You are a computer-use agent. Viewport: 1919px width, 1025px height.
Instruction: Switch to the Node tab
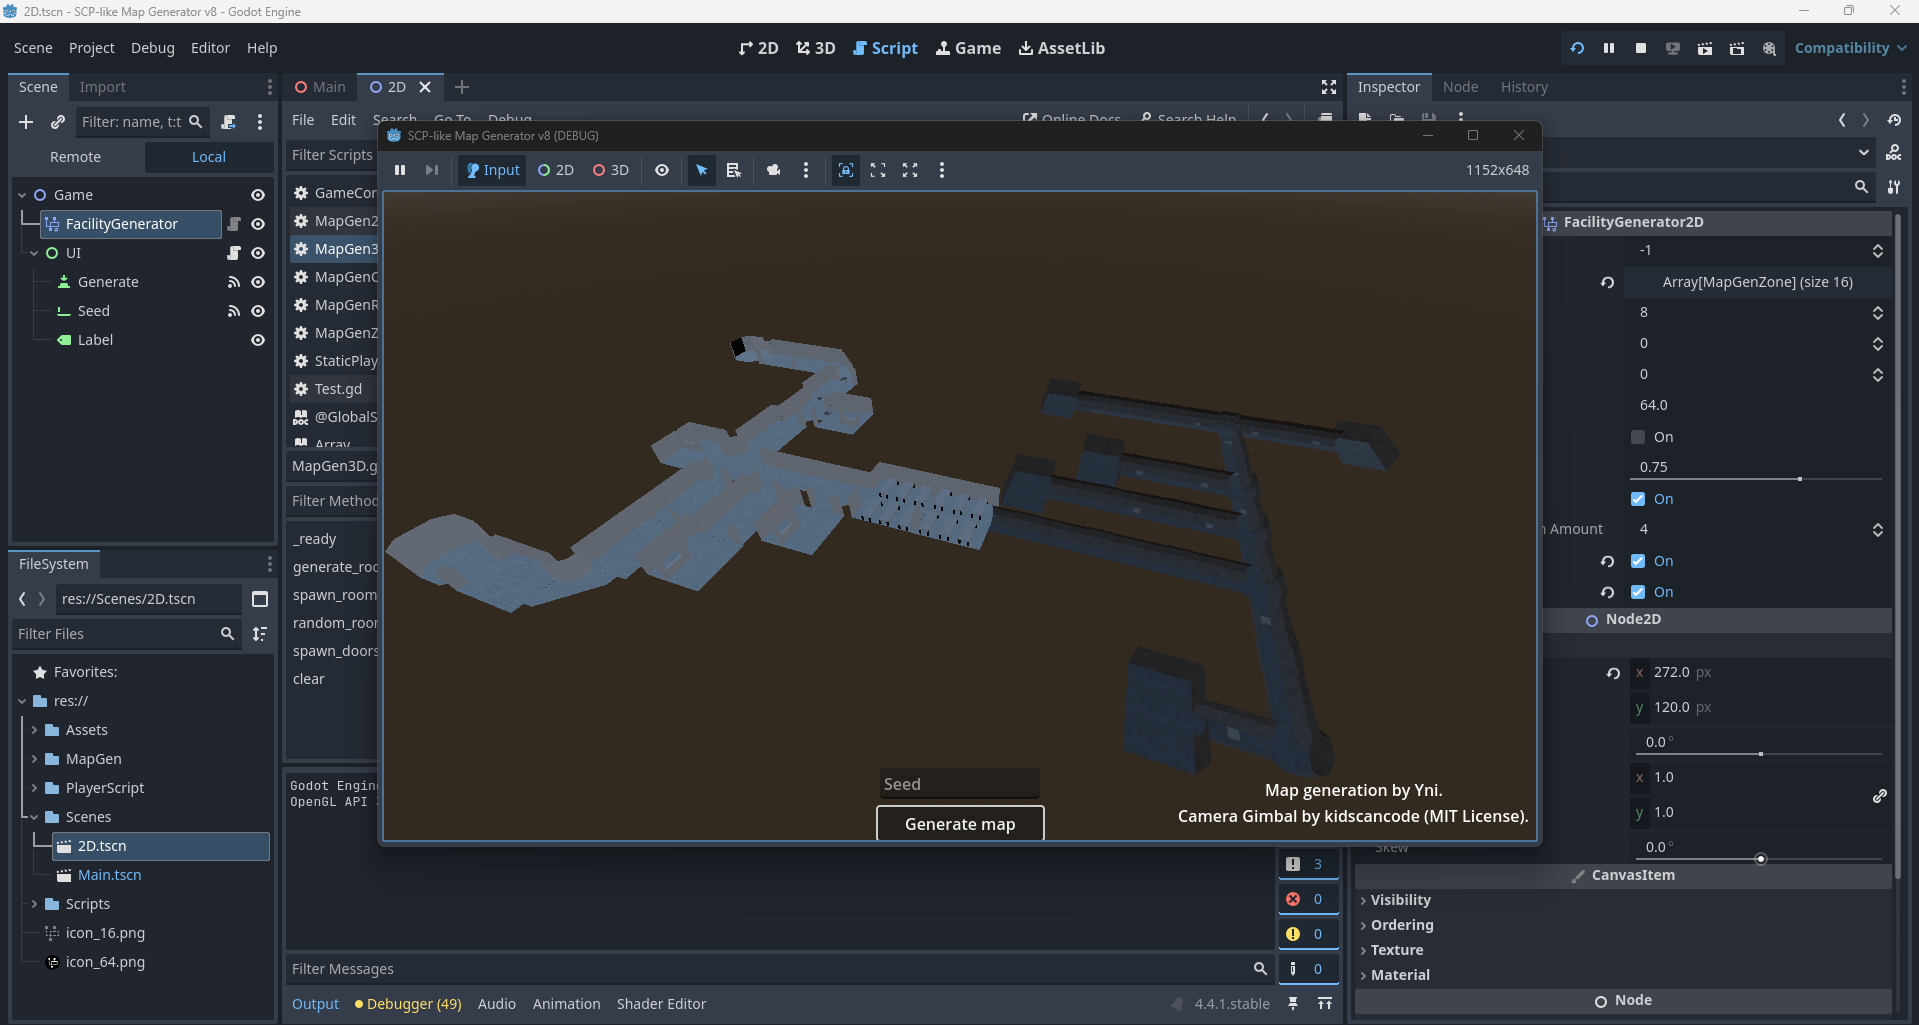point(1460,87)
